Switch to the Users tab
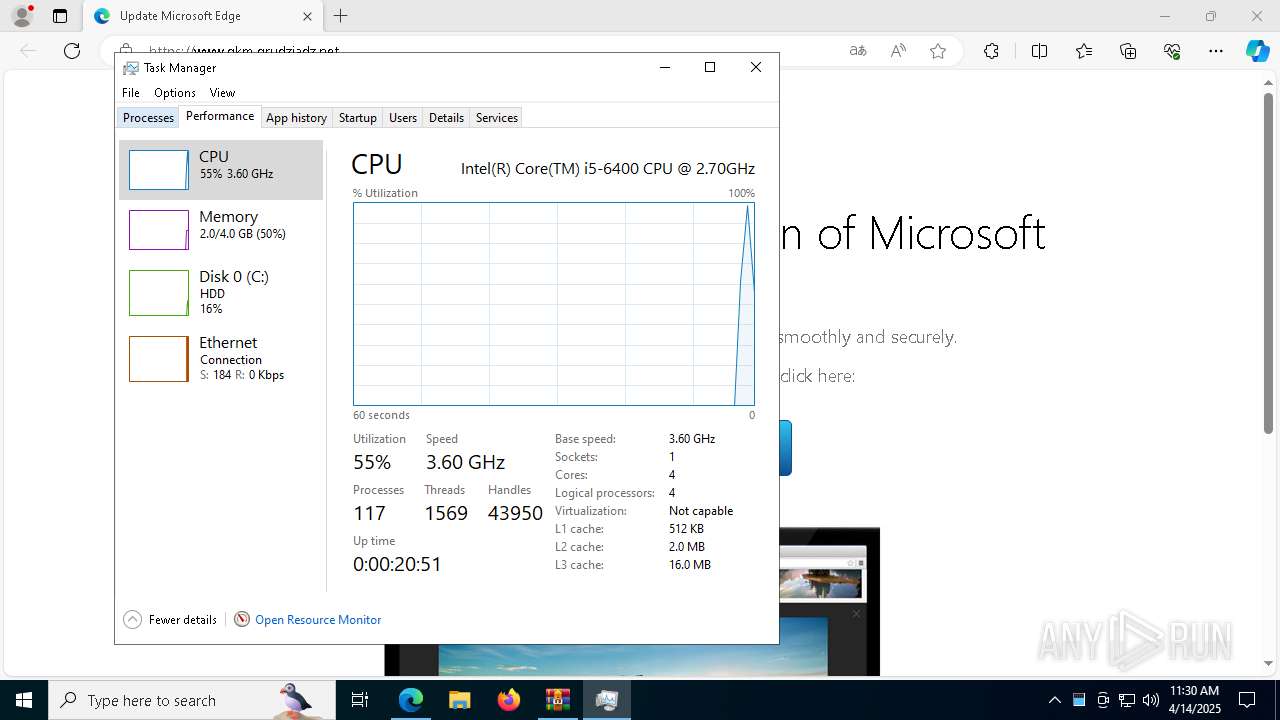Viewport: 1280px width, 720px height. coord(403,118)
